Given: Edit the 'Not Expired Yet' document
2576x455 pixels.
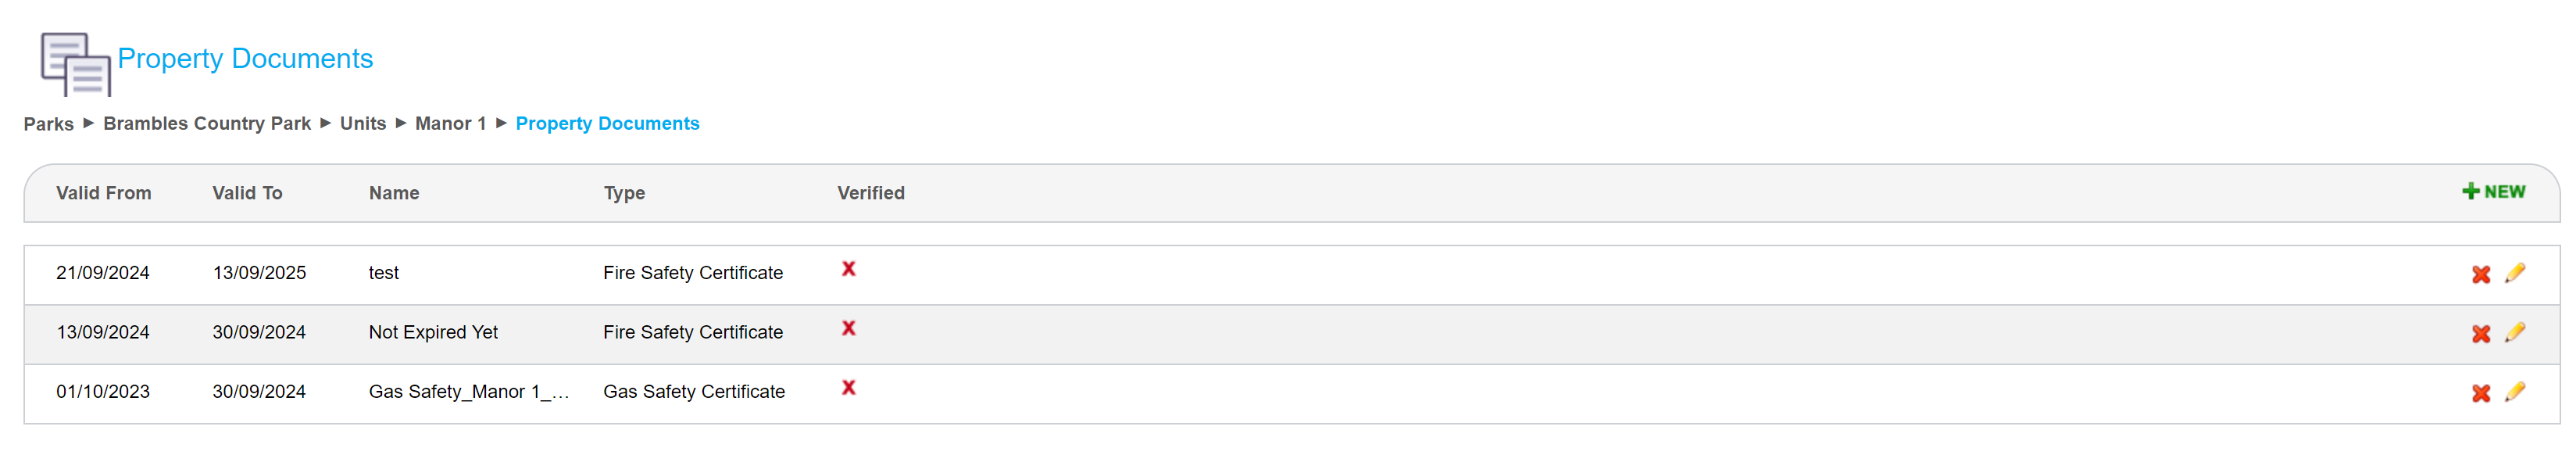Looking at the screenshot, I should point(2514,332).
